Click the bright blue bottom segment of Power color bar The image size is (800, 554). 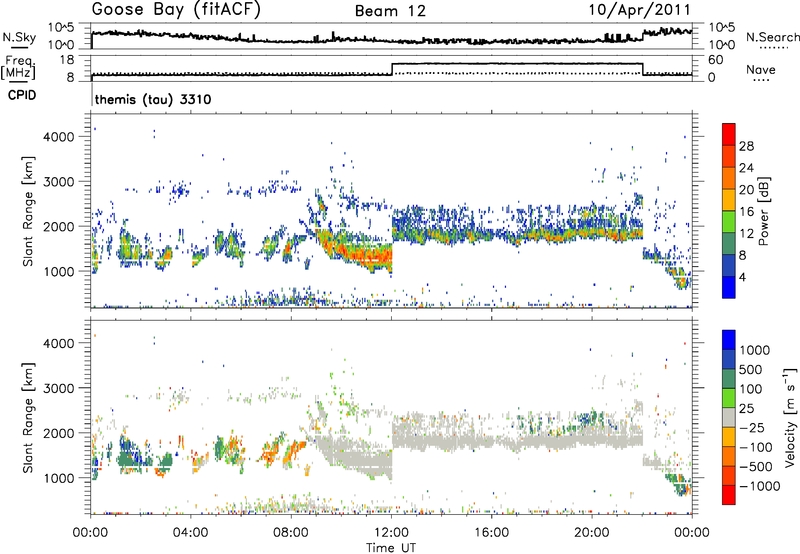coord(729,287)
